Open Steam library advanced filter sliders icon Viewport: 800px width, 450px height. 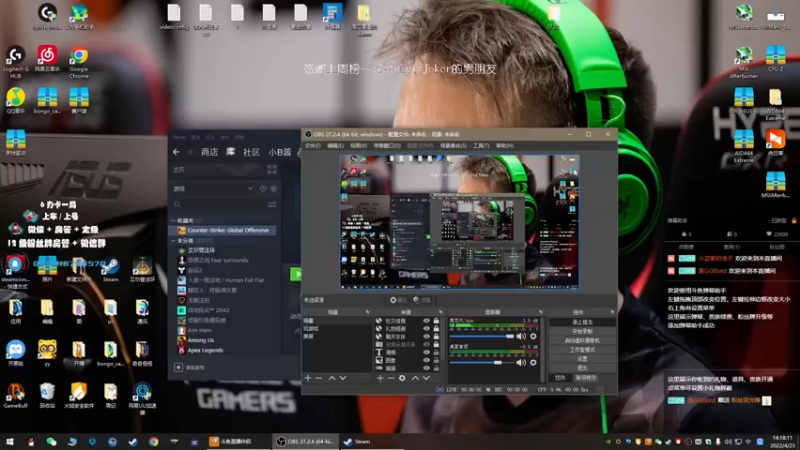click(272, 204)
